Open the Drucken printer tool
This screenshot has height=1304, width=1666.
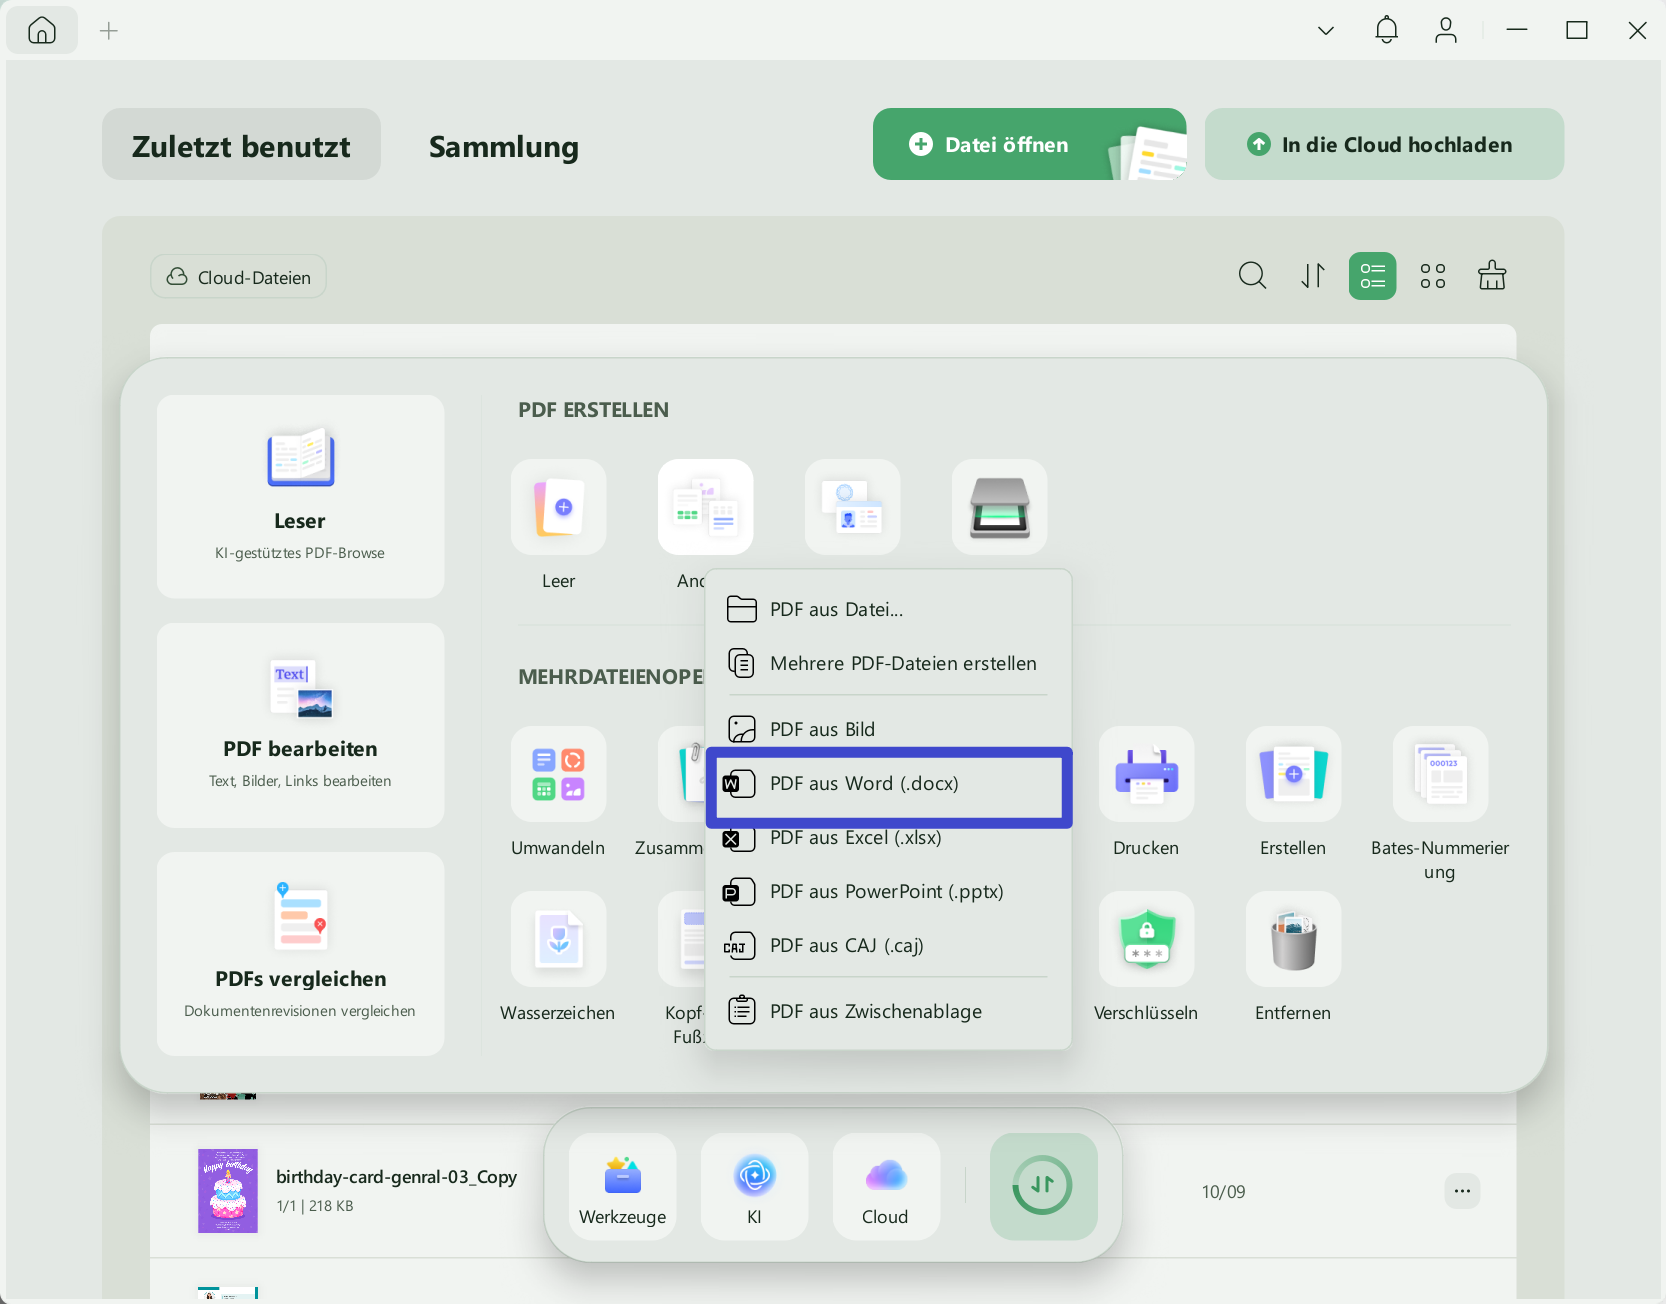pyautogui.click(x=1146, y=774)
